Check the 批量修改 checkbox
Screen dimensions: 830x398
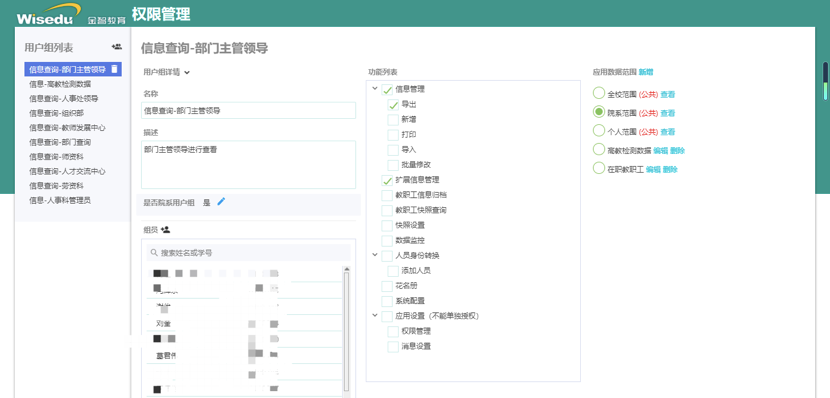tap(393, 165)
